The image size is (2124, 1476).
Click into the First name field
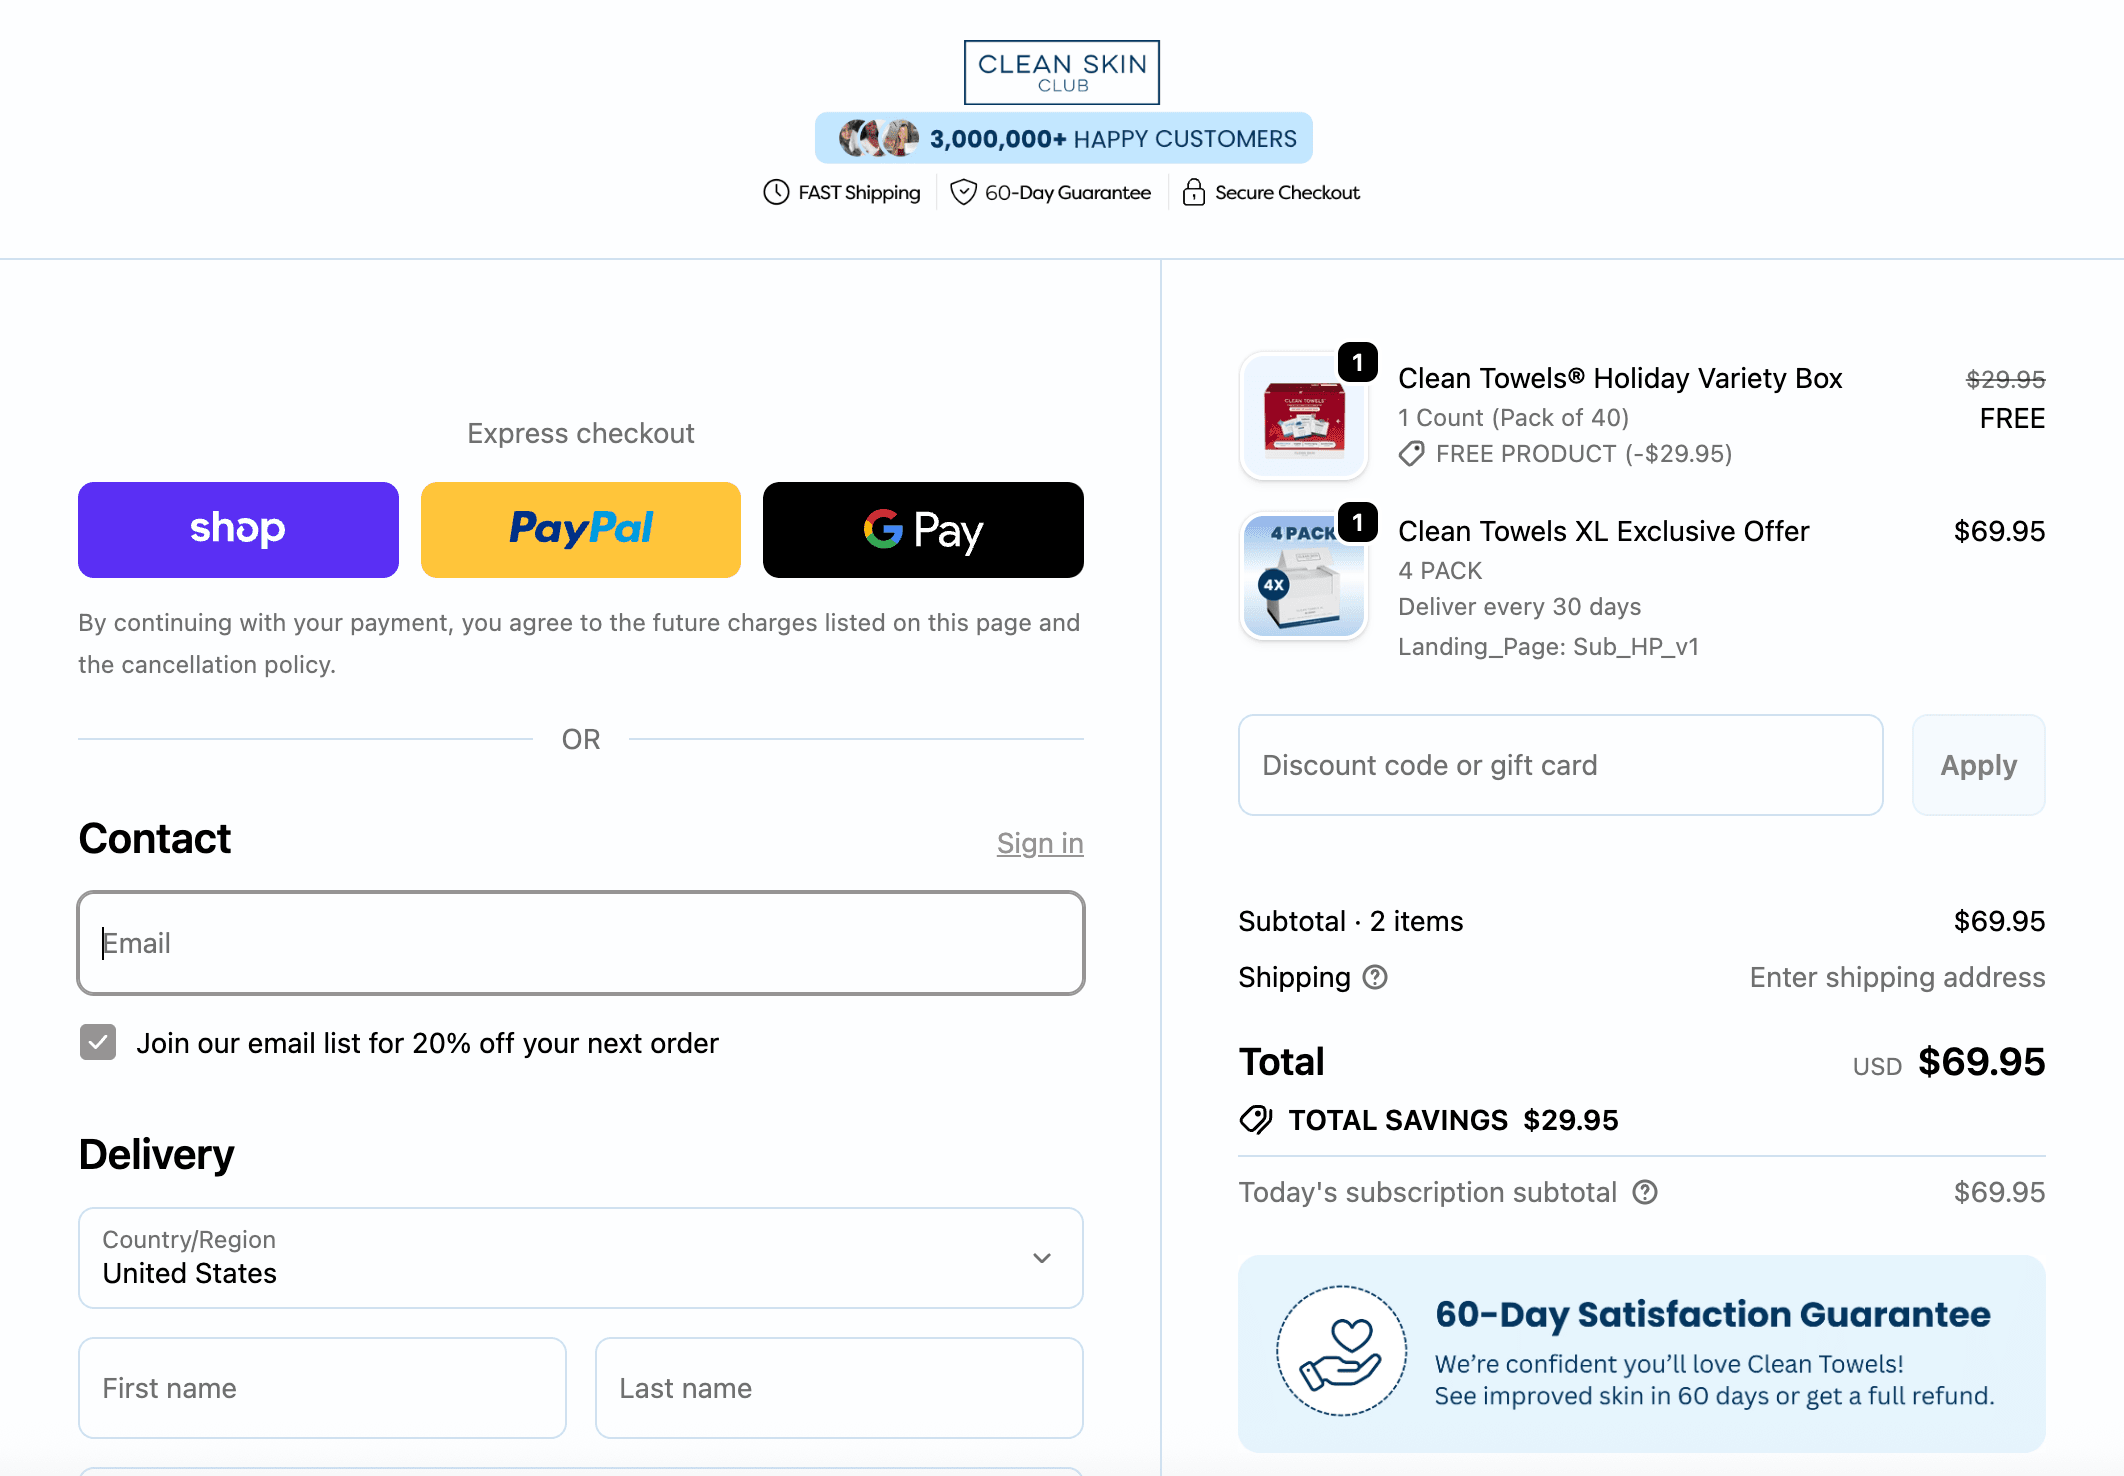point(322,1388)
